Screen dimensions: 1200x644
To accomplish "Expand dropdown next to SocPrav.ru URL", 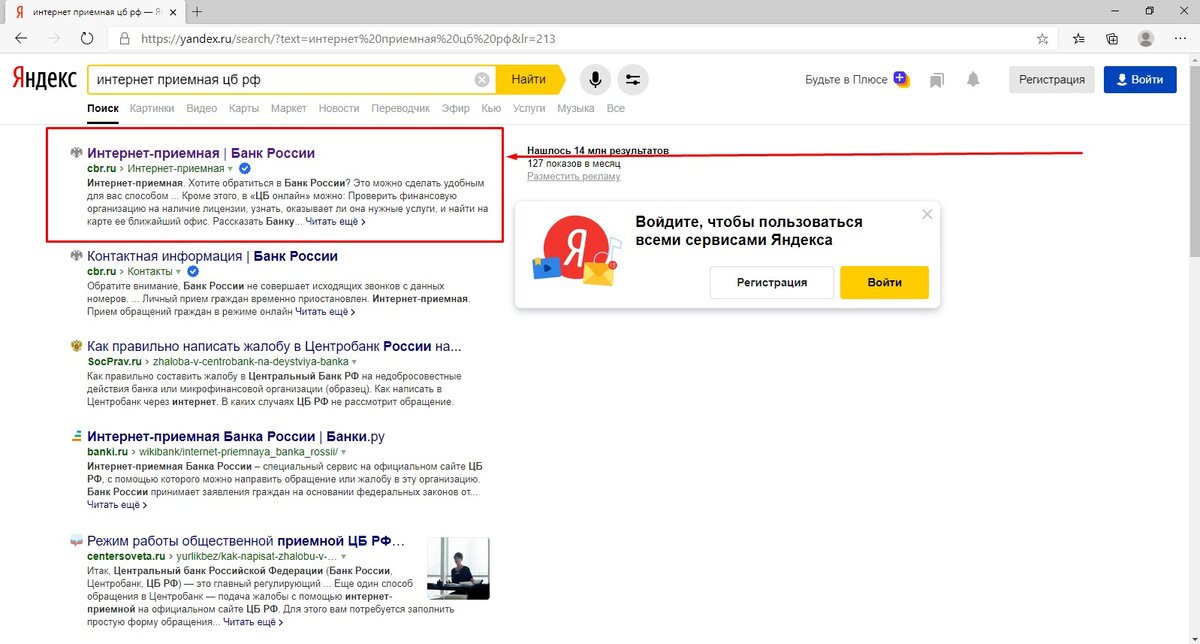I will (x=354, y=361).
